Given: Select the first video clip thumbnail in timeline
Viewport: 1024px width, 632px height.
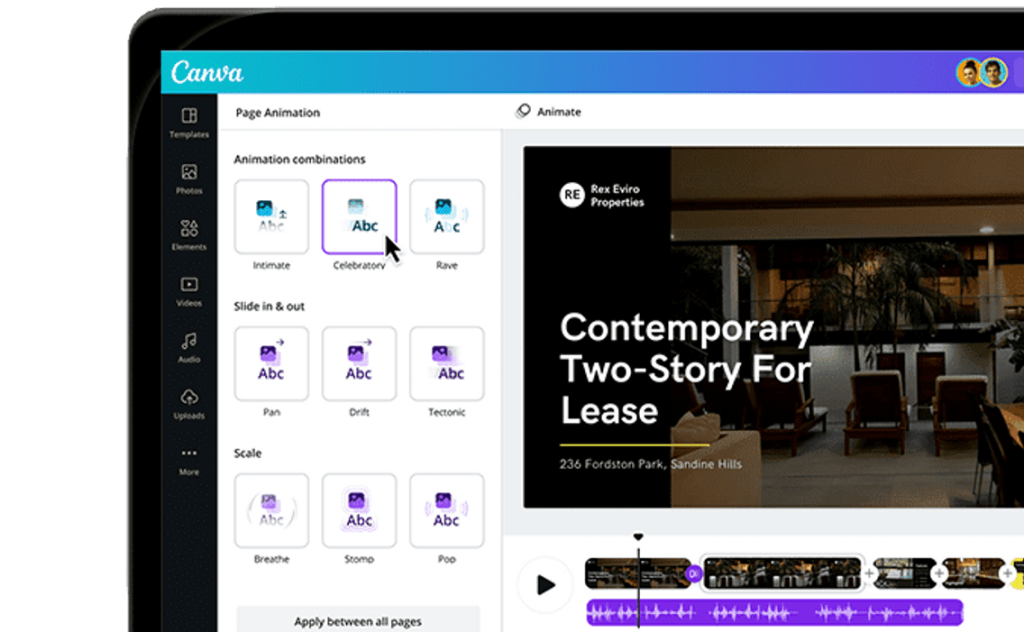Looking at the screenshot, I should point(637,573).
